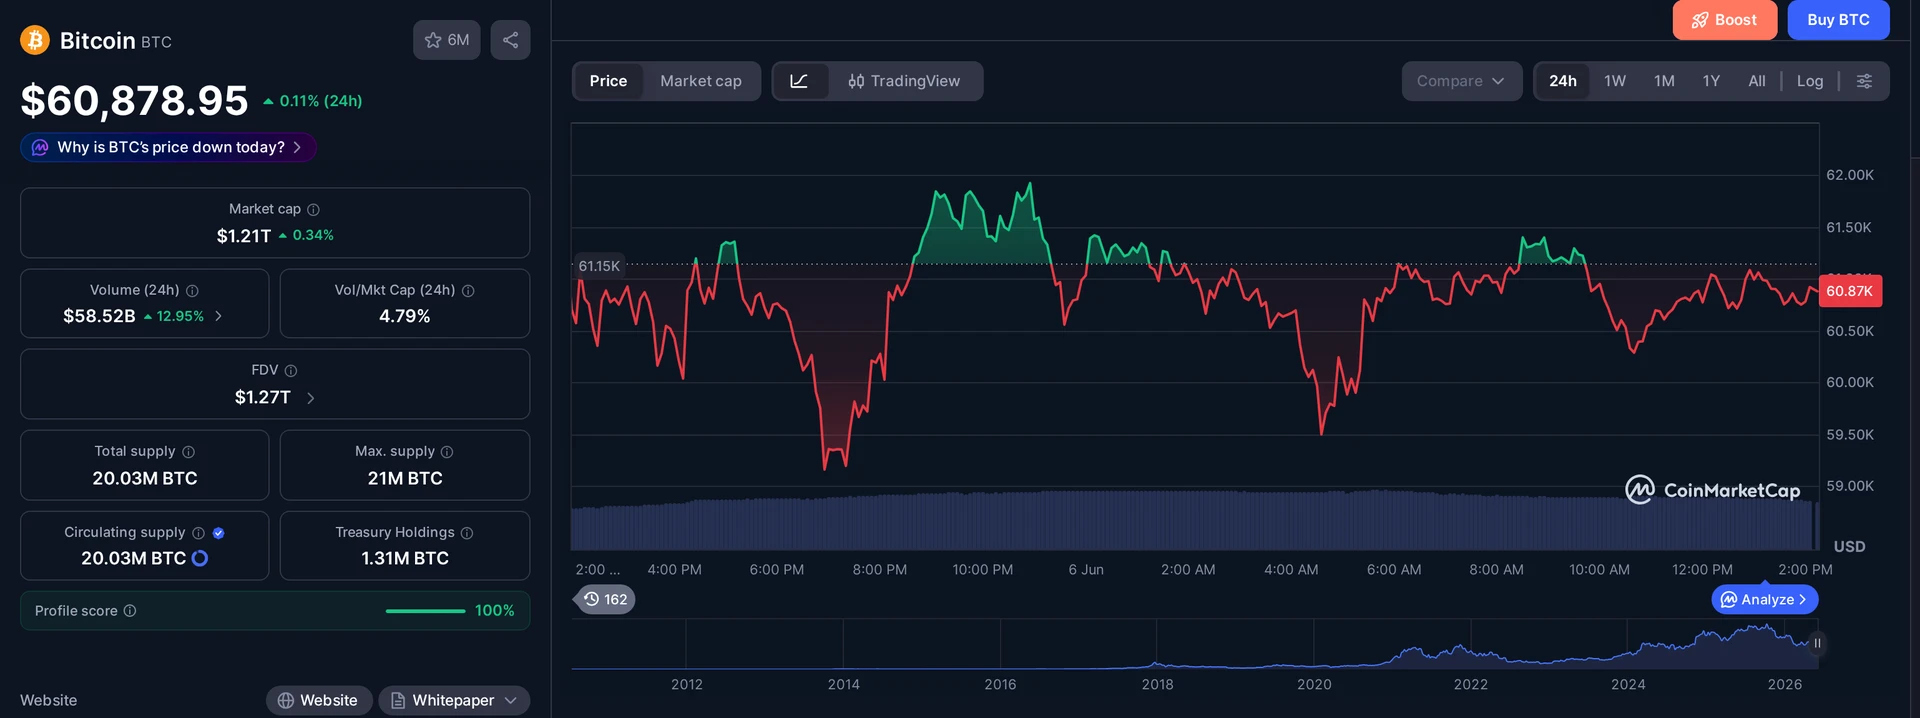This screenshot has width=1920, height=718.
Task: Open Total supply info icon
Action: click(x=188, y=452)
